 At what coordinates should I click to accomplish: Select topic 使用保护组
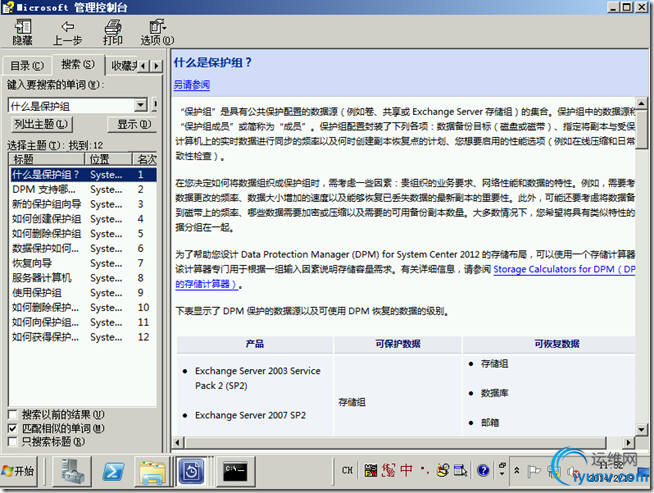tap(83, 293)
